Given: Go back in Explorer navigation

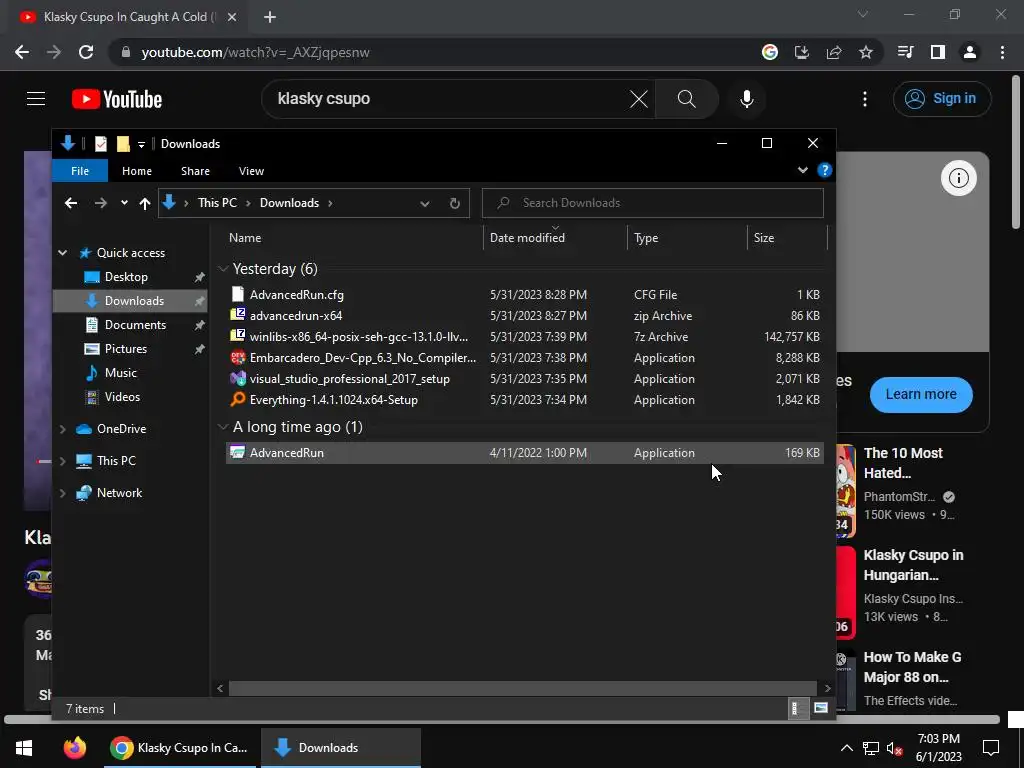Looking at the screenshot, I should 71,203.
